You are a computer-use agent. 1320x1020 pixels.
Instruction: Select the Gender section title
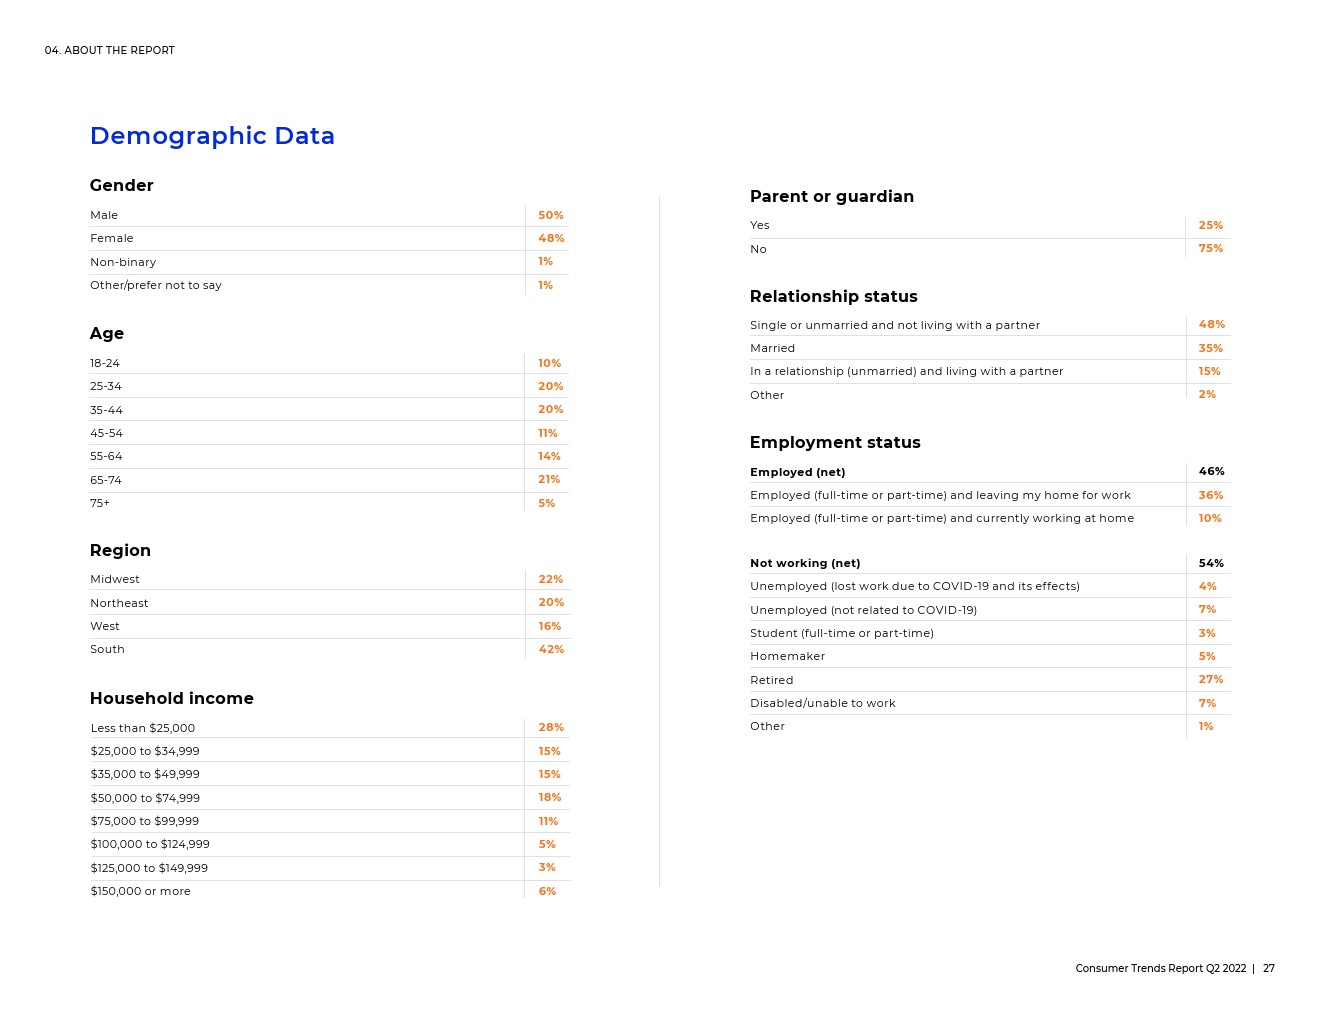[x=121, y=186]
